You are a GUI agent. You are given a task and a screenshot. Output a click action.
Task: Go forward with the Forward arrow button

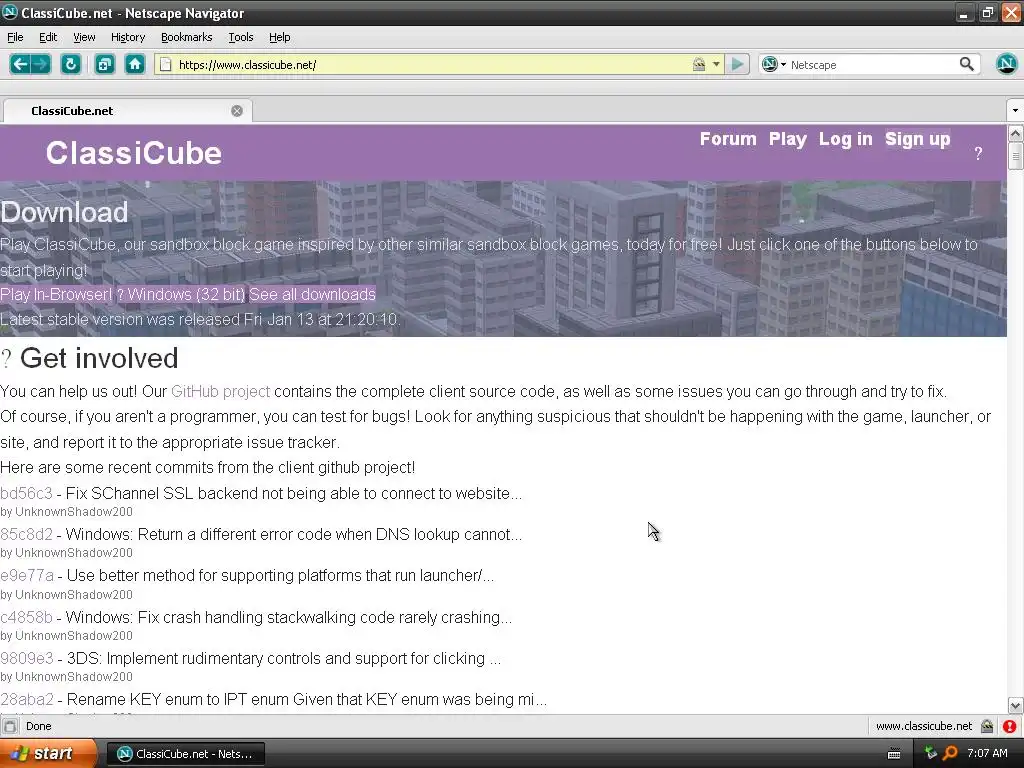click(x=41, y=64)
